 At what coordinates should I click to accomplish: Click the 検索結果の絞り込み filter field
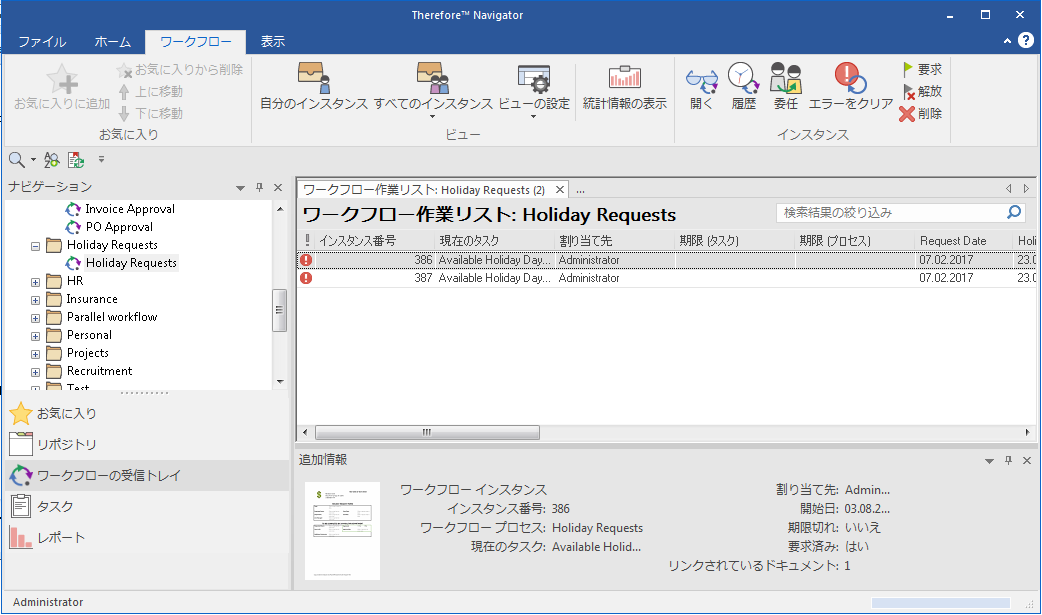(890, 213)
